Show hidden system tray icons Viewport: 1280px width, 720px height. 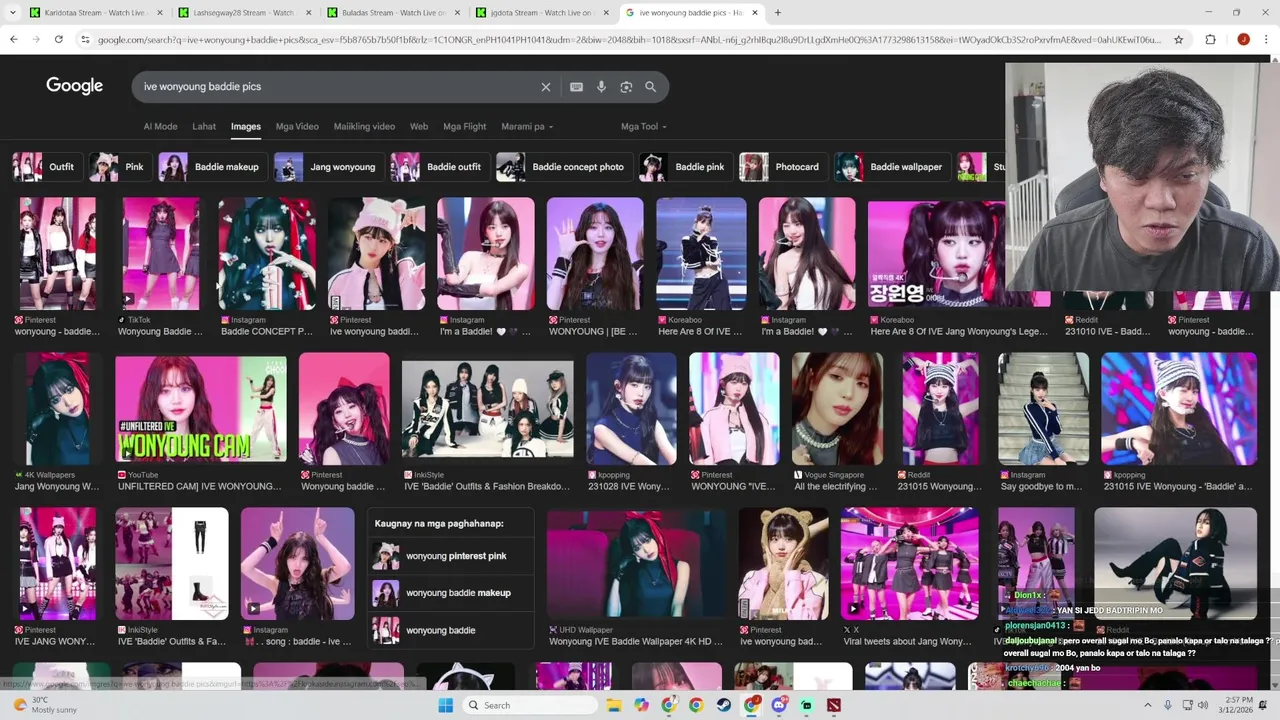tap(1147, 705)
